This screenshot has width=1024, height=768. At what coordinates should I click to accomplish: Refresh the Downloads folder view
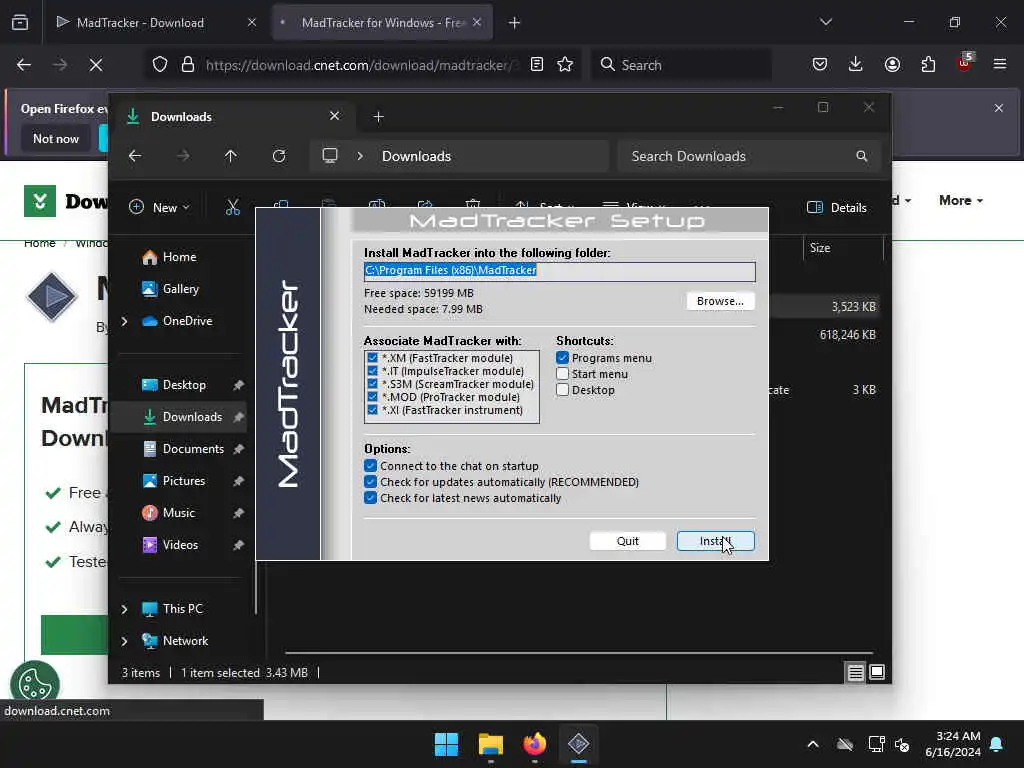tap(279, 156)
